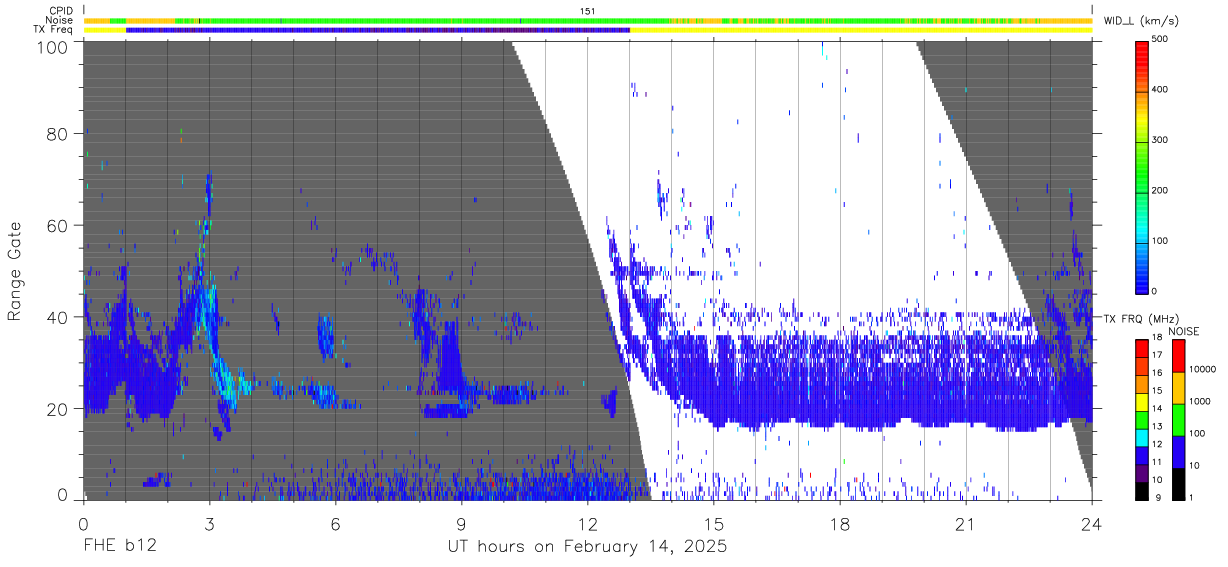Click the 500 label on WID colorbar

tap(1160, 40)
